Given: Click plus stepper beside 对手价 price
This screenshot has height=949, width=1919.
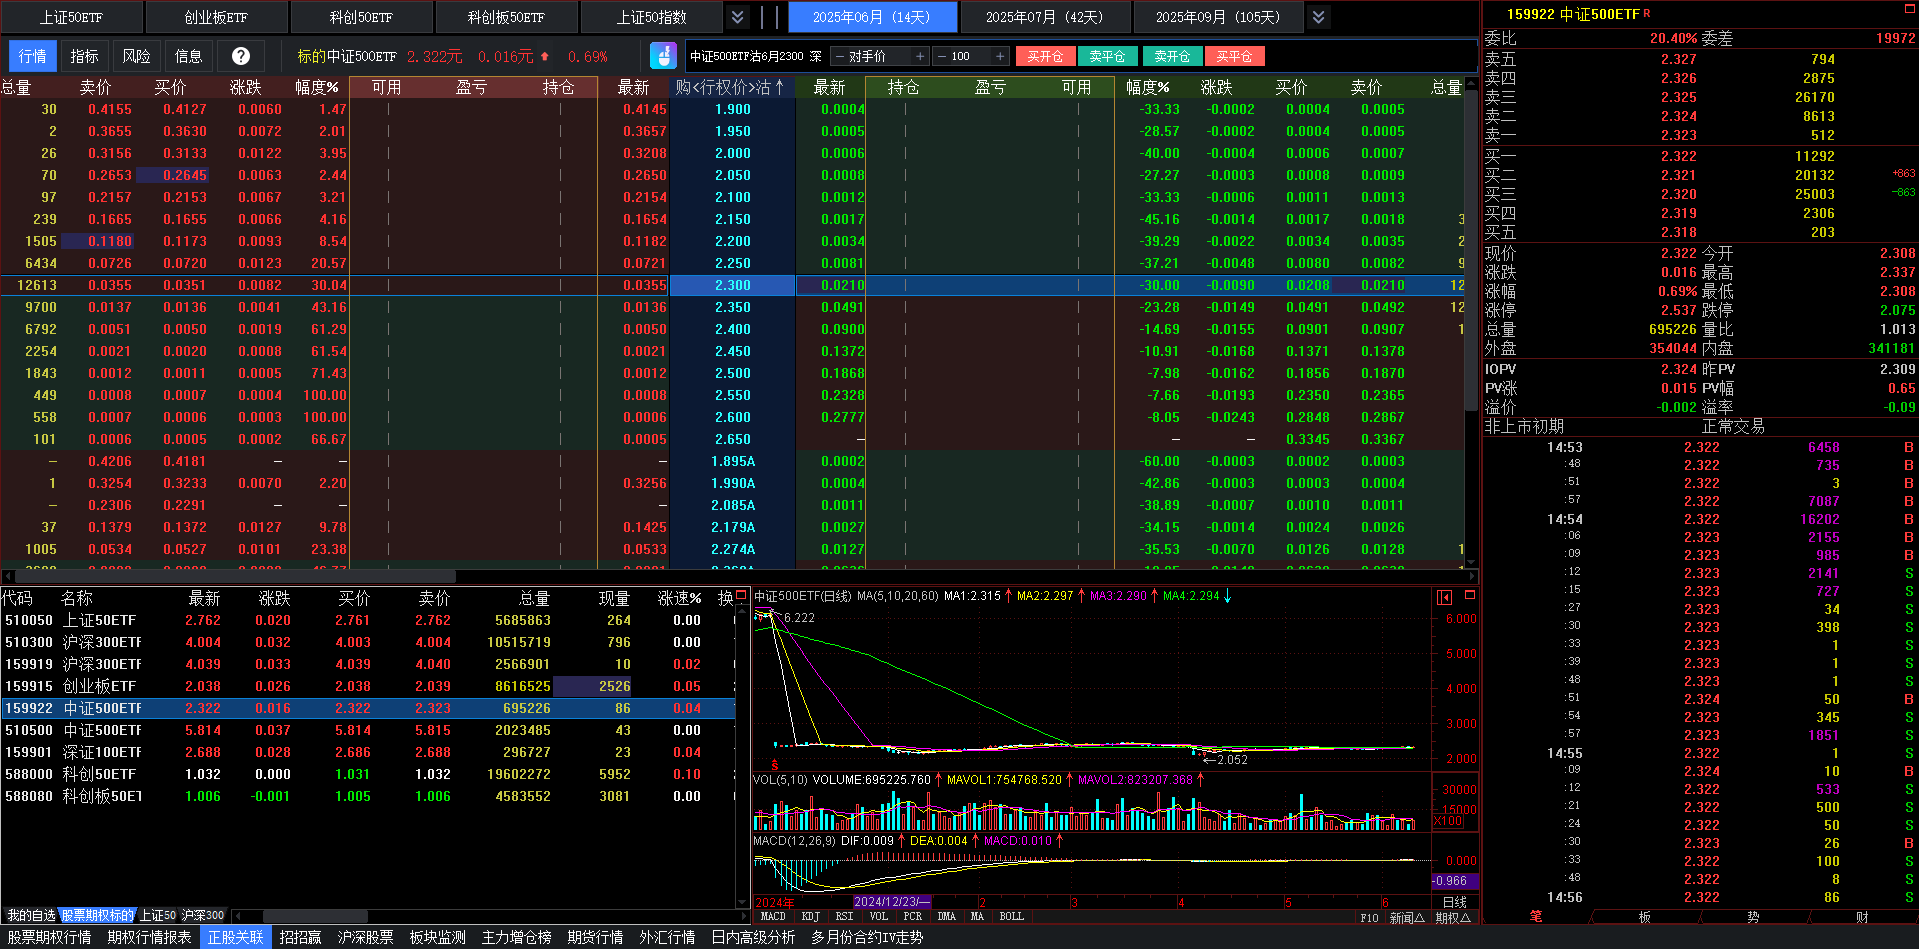Looking at the screenshot, I should pos(920,57).
